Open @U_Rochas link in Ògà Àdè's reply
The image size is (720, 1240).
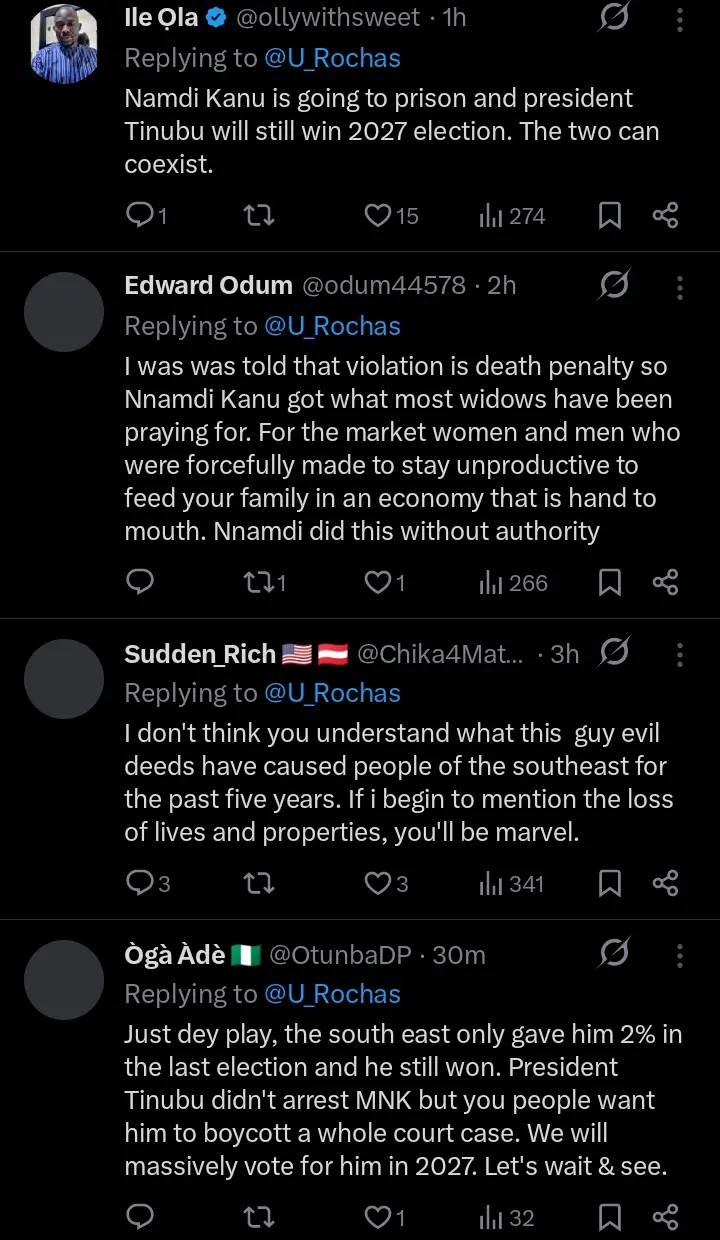[332, 994]
